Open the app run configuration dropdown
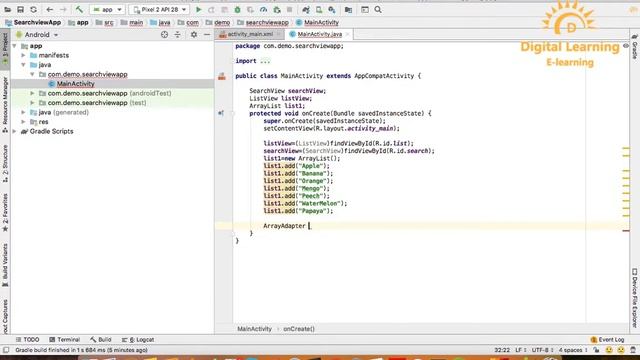This screenshot has width=640, height=360. (107, 9)
